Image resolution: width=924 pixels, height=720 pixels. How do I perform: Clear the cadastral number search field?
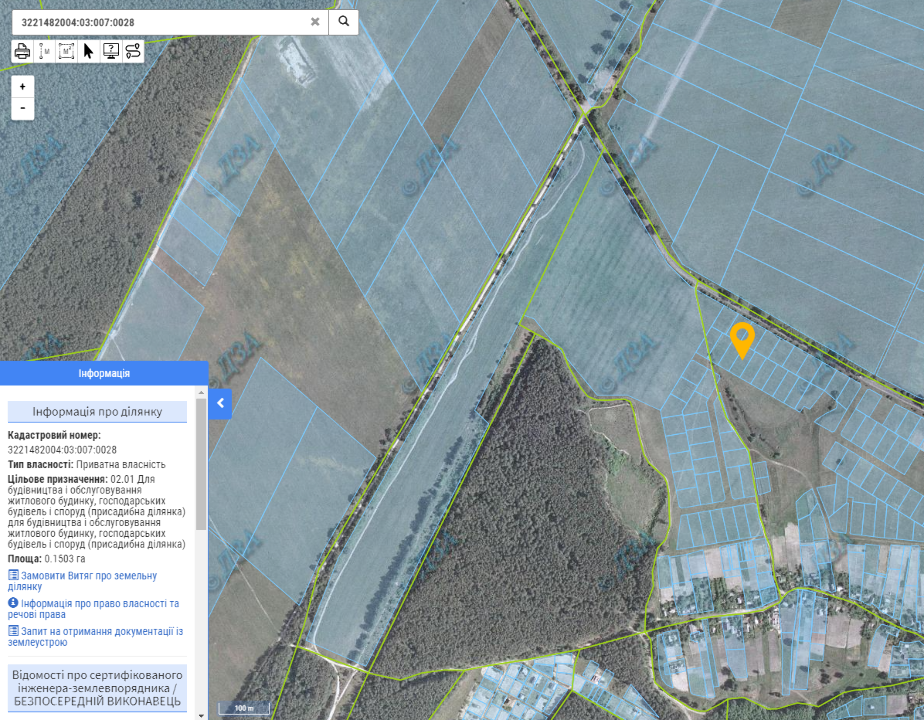click(x=315, y=22)
